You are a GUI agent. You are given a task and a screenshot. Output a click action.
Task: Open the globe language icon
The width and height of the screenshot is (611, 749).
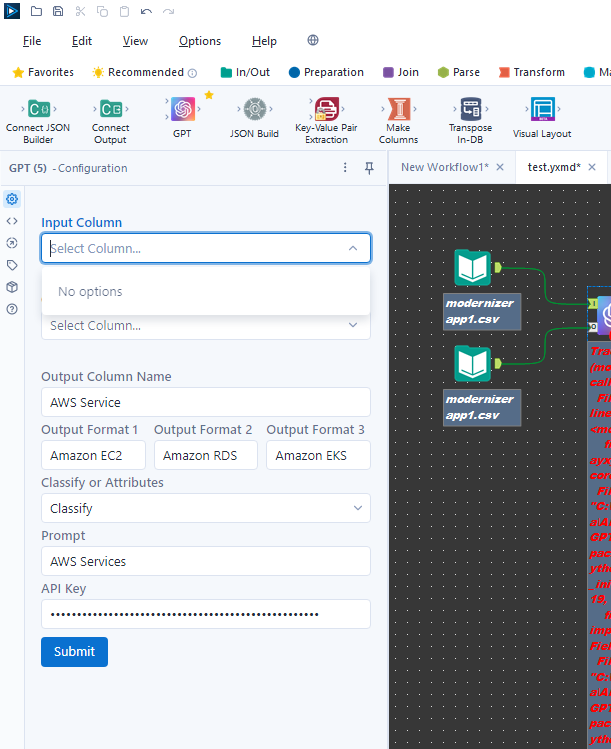313,40
